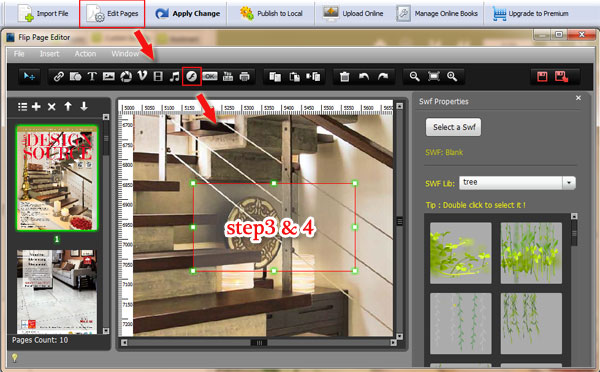The width and height of the screenshot is (600, 372).
Task: Open the Insert menu
Action: coord(49,54)
